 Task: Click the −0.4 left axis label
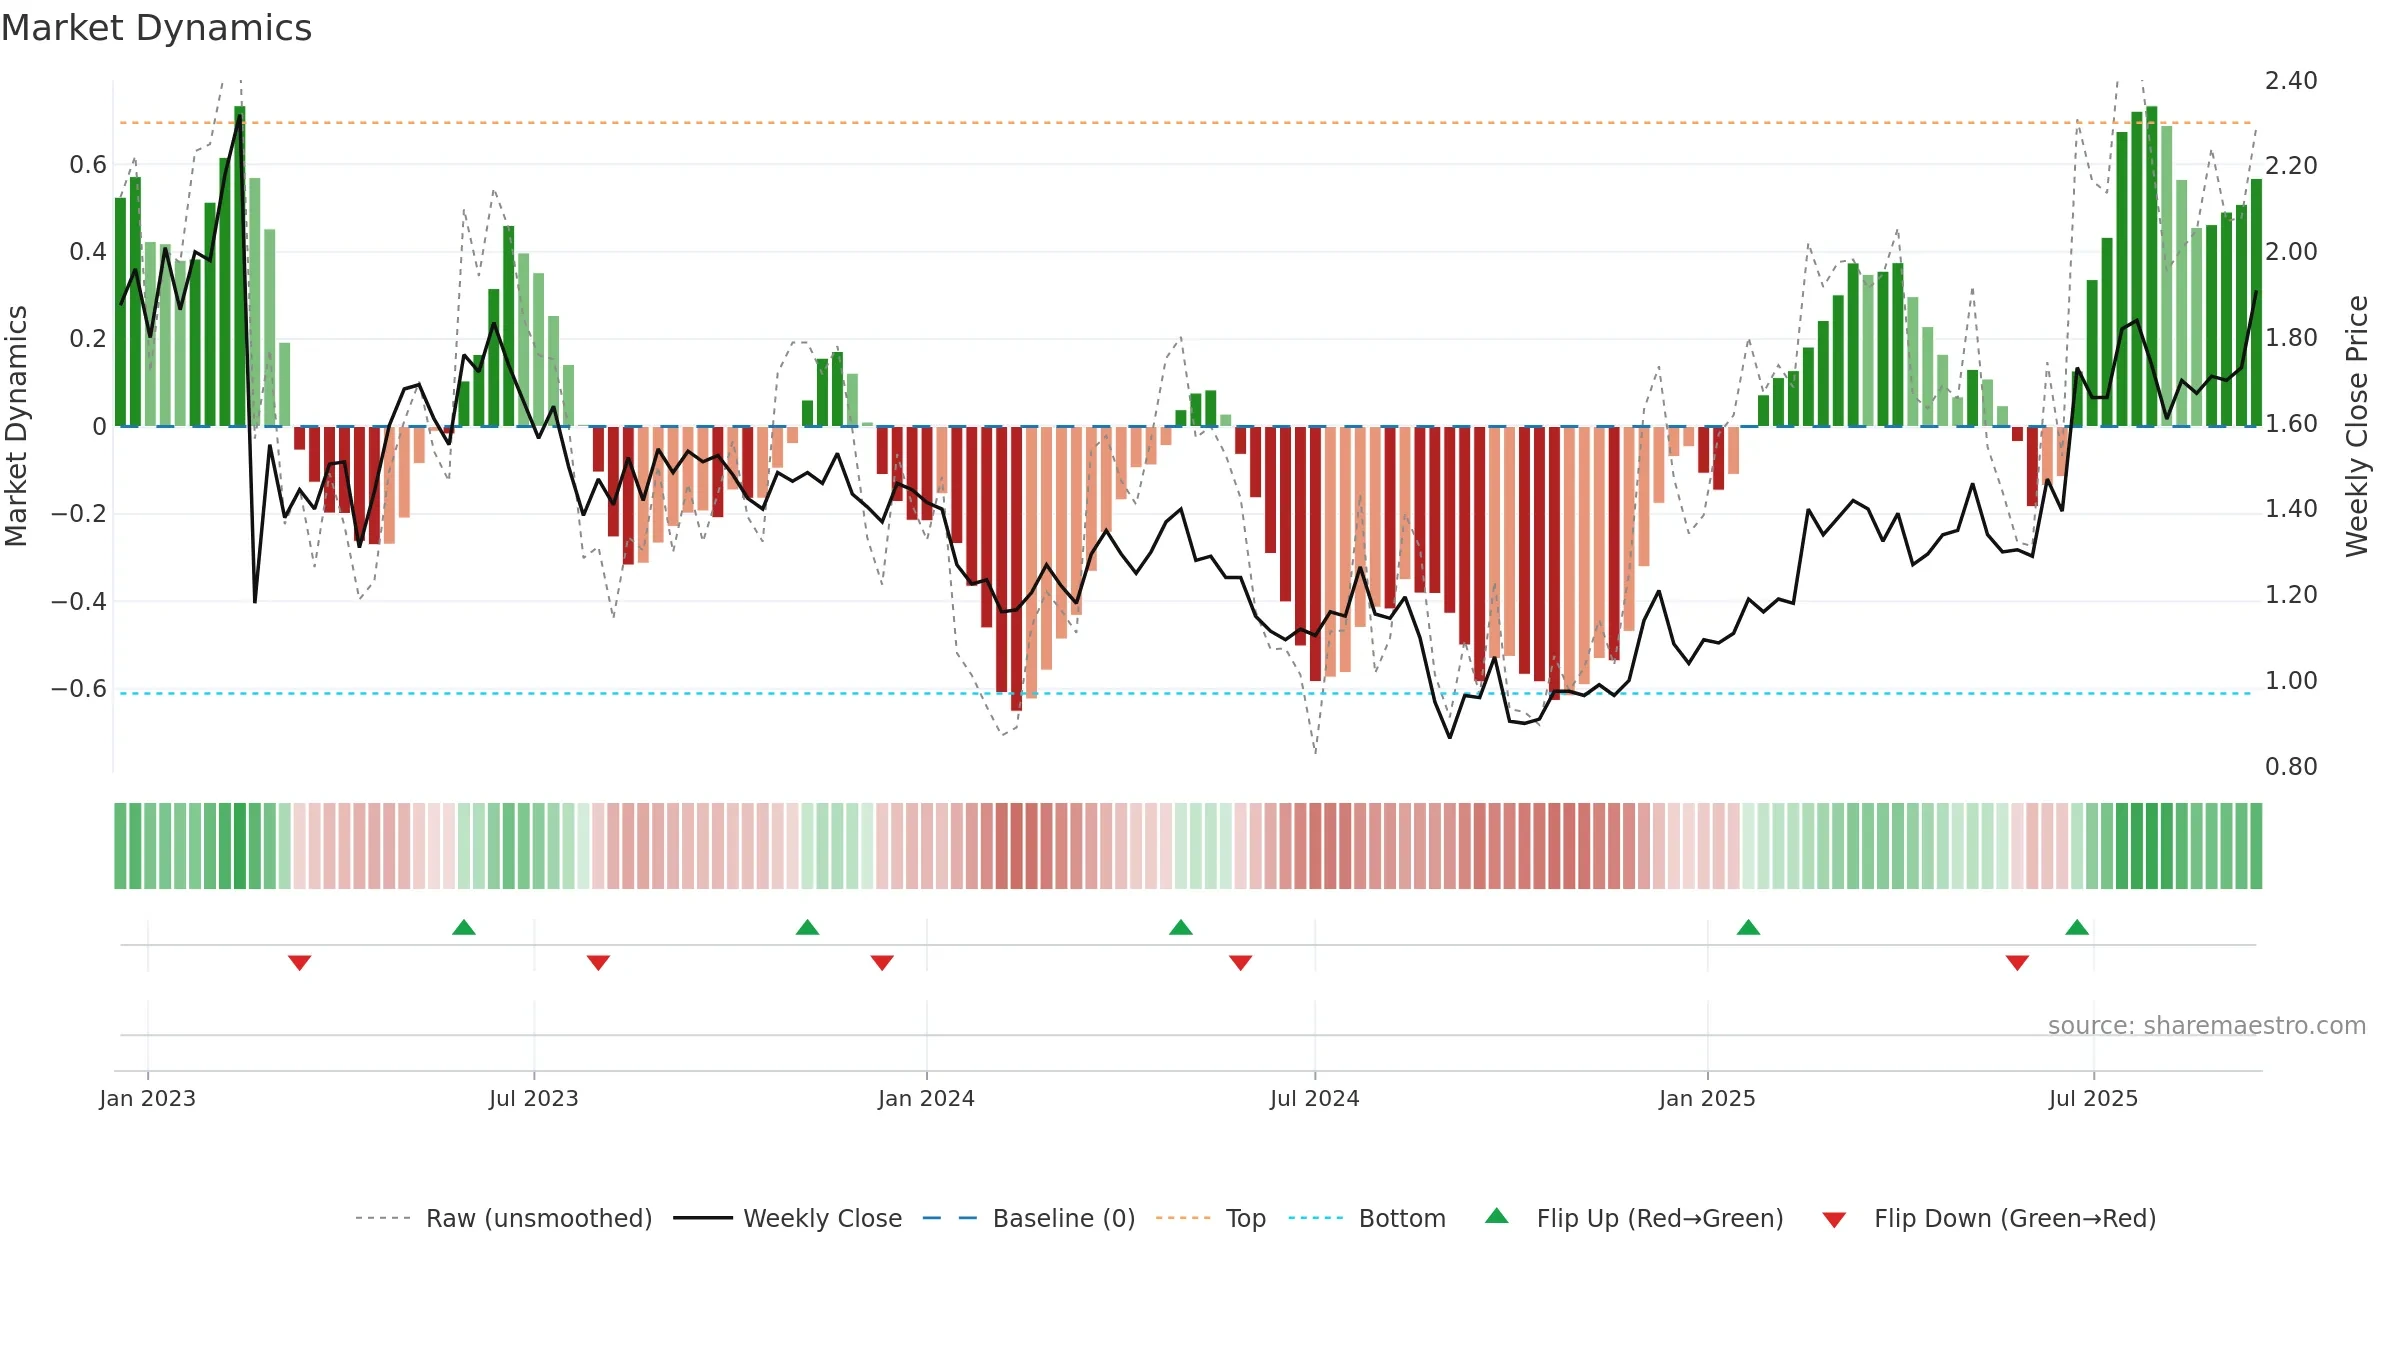79,601
